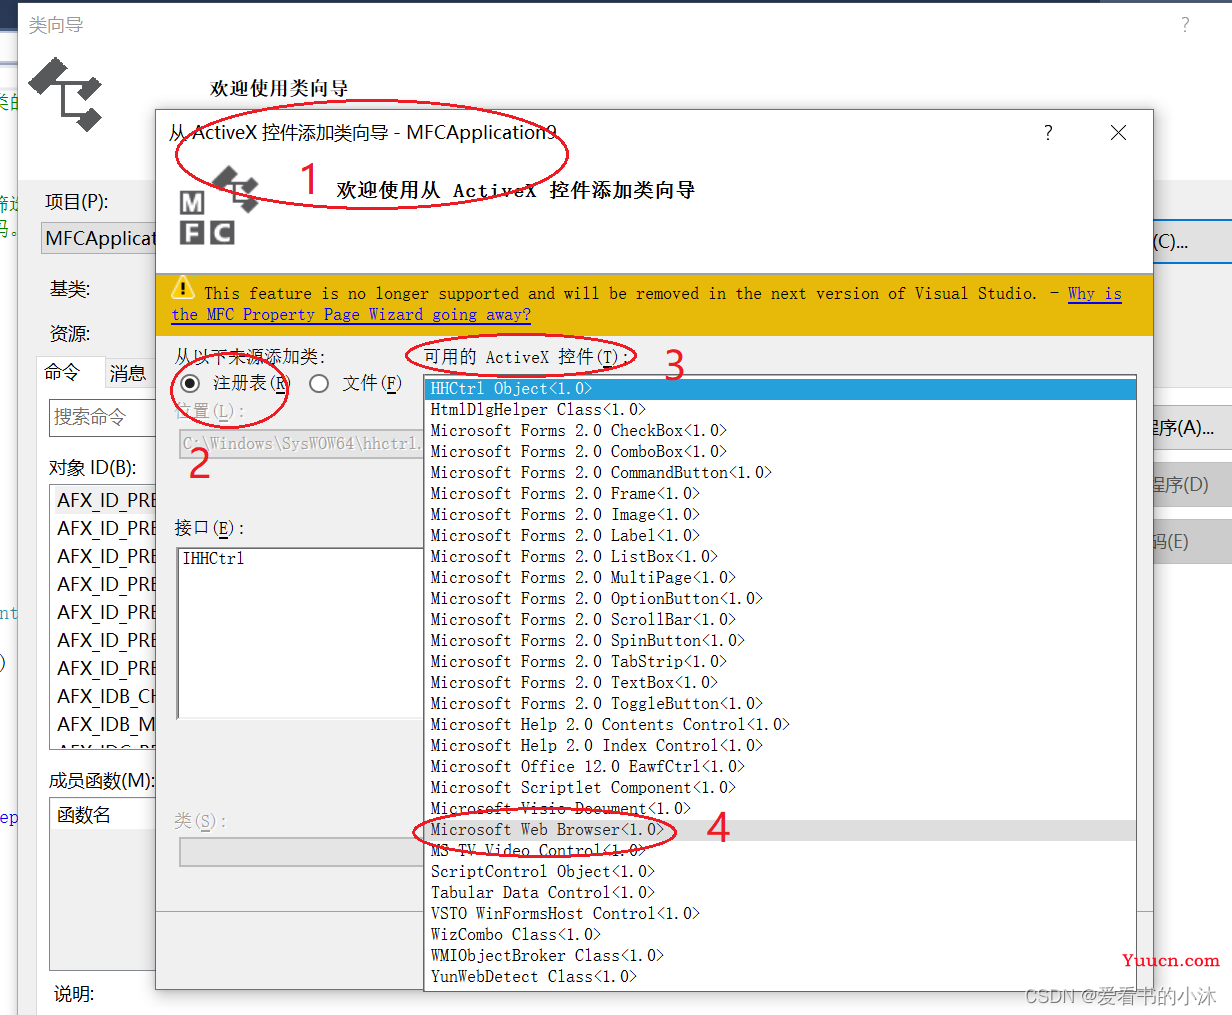Click the dialog help question mark
The height and width of the screenshot is (1015, 1232).
pyautogui.click(x=1048, y=133)
